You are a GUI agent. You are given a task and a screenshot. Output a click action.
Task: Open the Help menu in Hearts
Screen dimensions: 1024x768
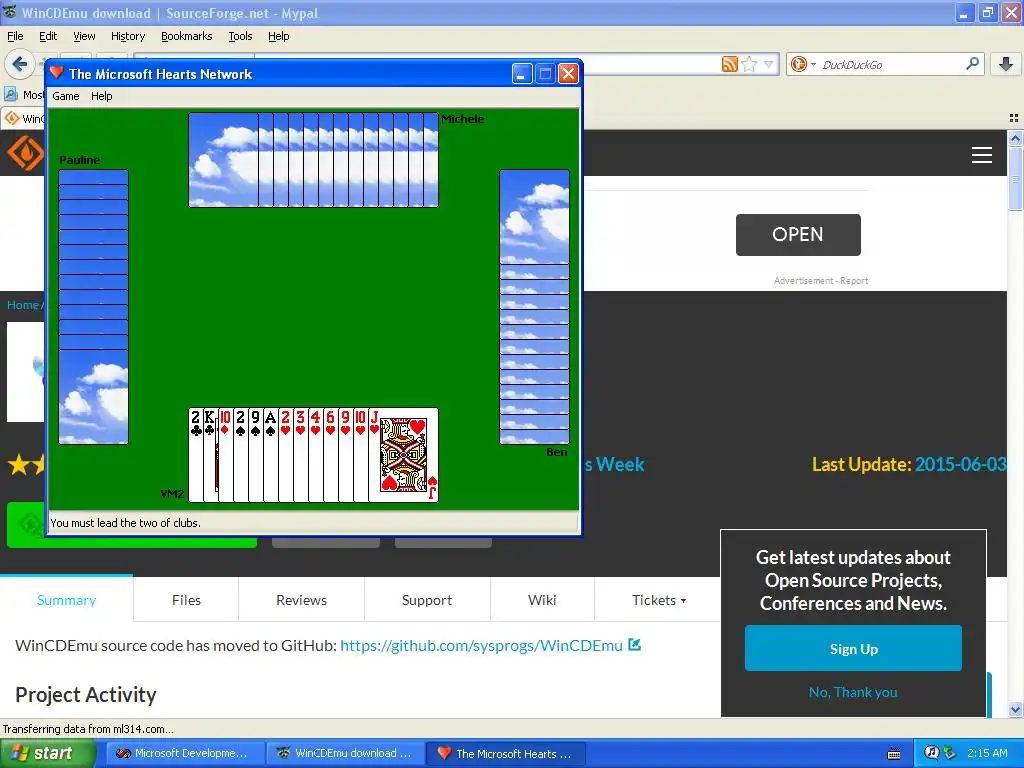pos(101,96)
